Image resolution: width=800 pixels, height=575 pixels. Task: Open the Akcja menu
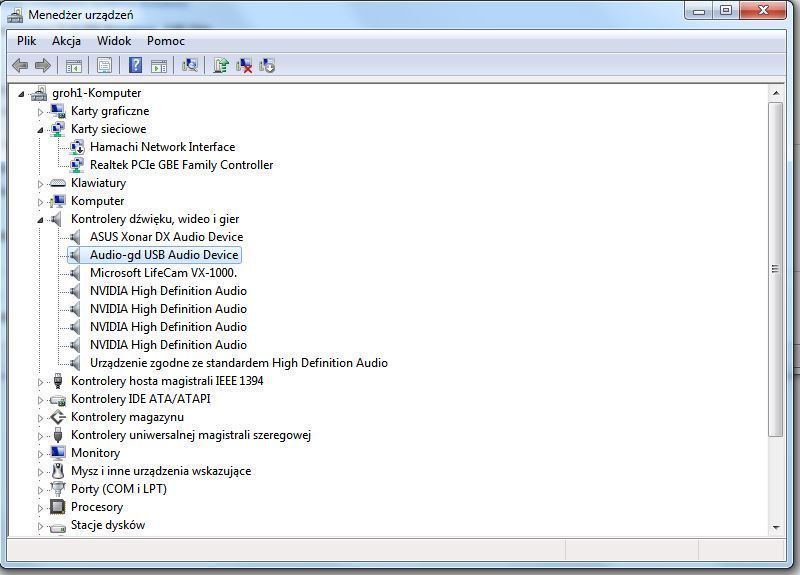pos(66,41)
